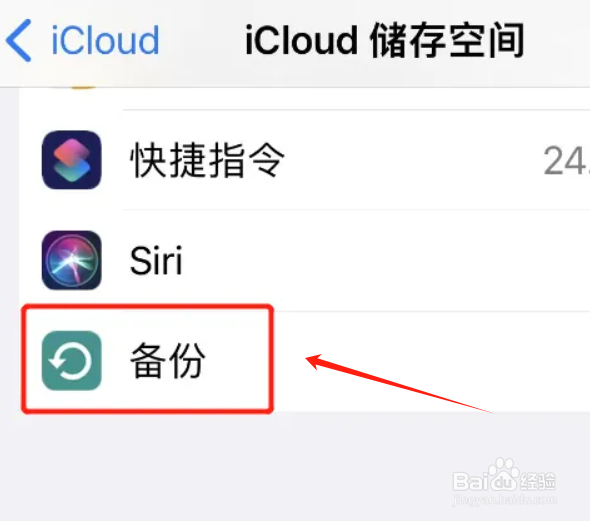Click the 经验 watermark text
The image size is (590, 521).
click(538, 481)
